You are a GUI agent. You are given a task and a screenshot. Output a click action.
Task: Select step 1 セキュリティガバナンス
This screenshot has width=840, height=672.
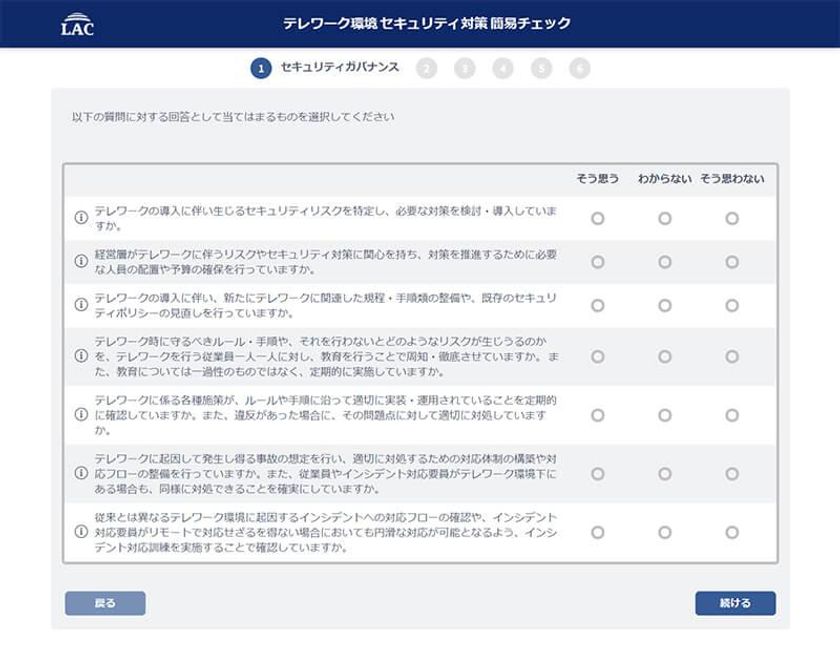[261, 68]
